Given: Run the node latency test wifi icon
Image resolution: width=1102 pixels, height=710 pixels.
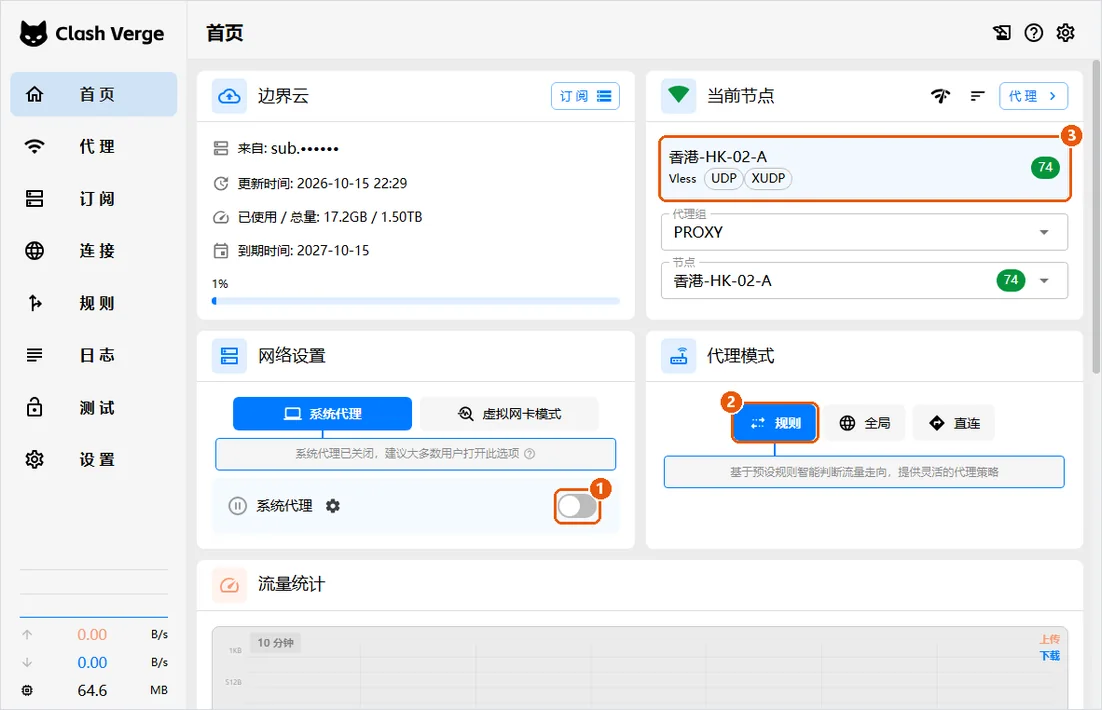Looking at the screenshot, I should (x=940, y=96).
